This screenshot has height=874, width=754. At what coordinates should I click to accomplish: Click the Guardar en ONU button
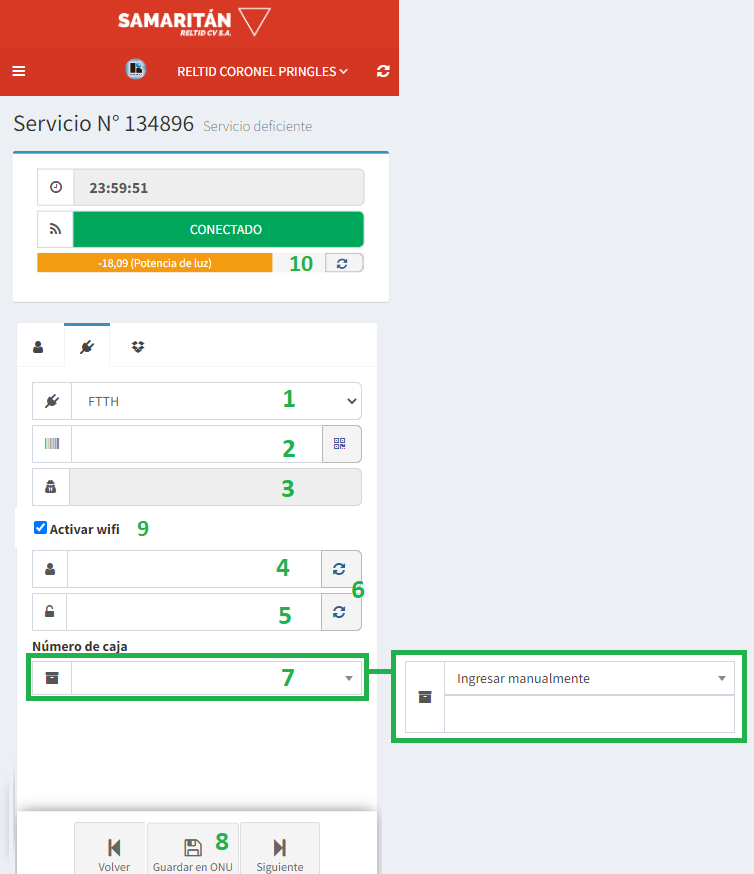pyautogui.click(x=193, y=853)
